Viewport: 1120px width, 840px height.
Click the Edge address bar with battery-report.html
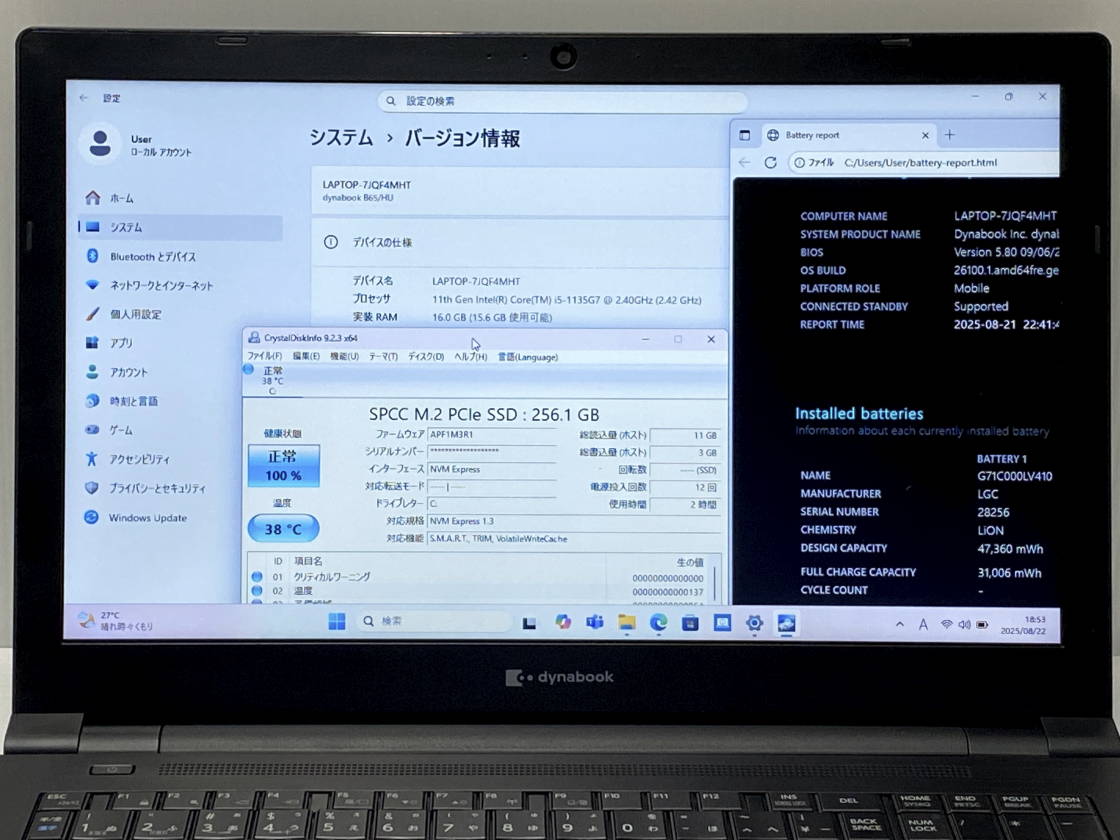[x=924, y=163]
